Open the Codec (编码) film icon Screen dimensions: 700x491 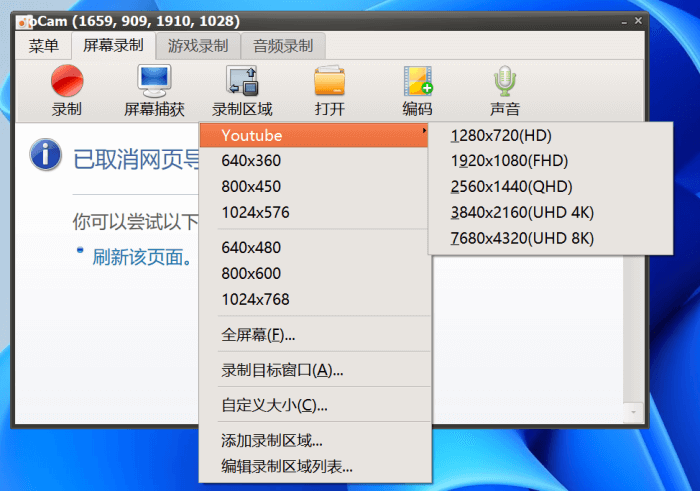click(418, 81)
